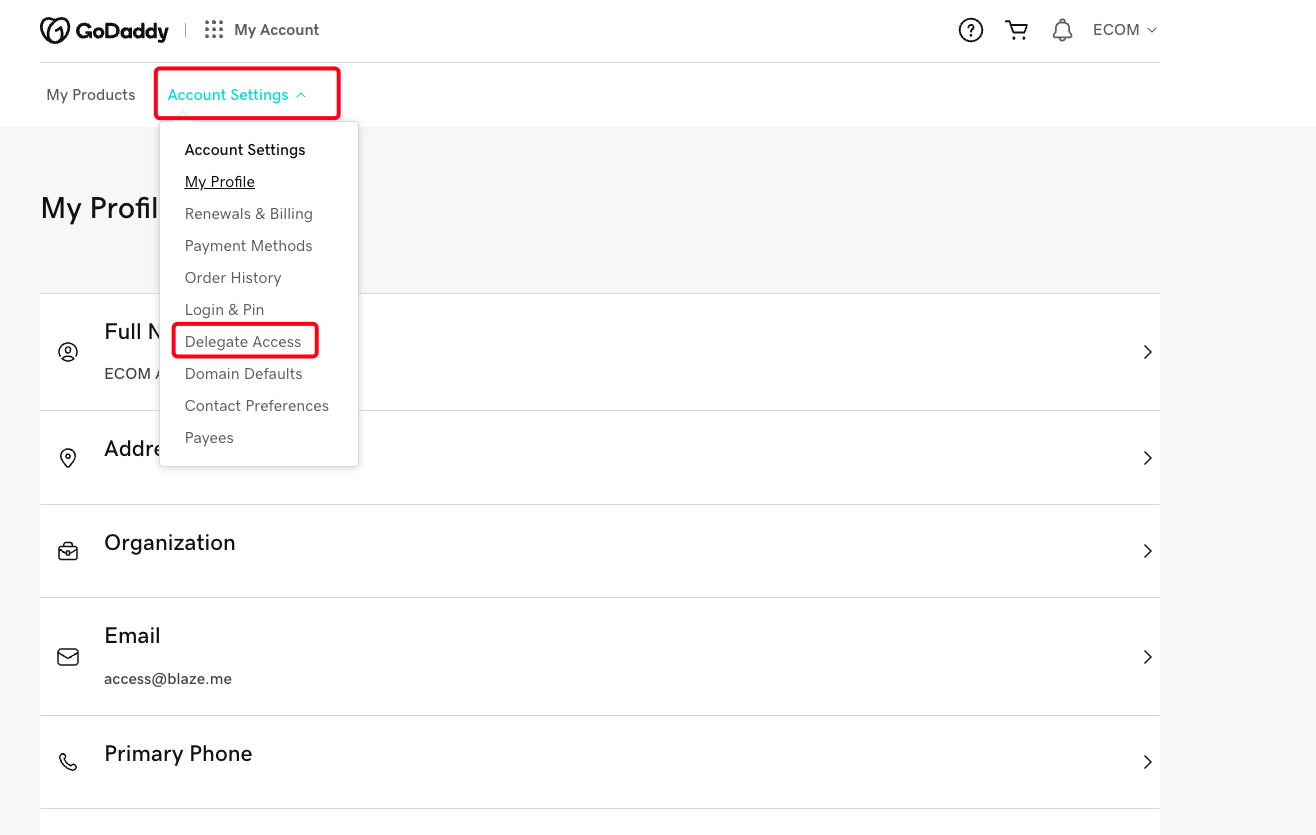
Task: Expand the Email row chevron
Action: point(1147,657)
